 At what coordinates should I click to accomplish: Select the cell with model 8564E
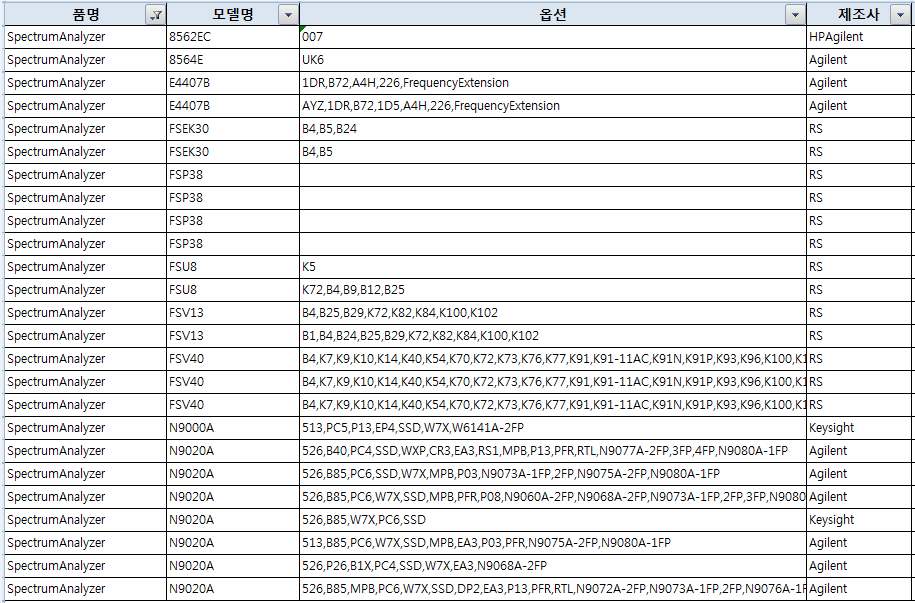click(232, 60)
